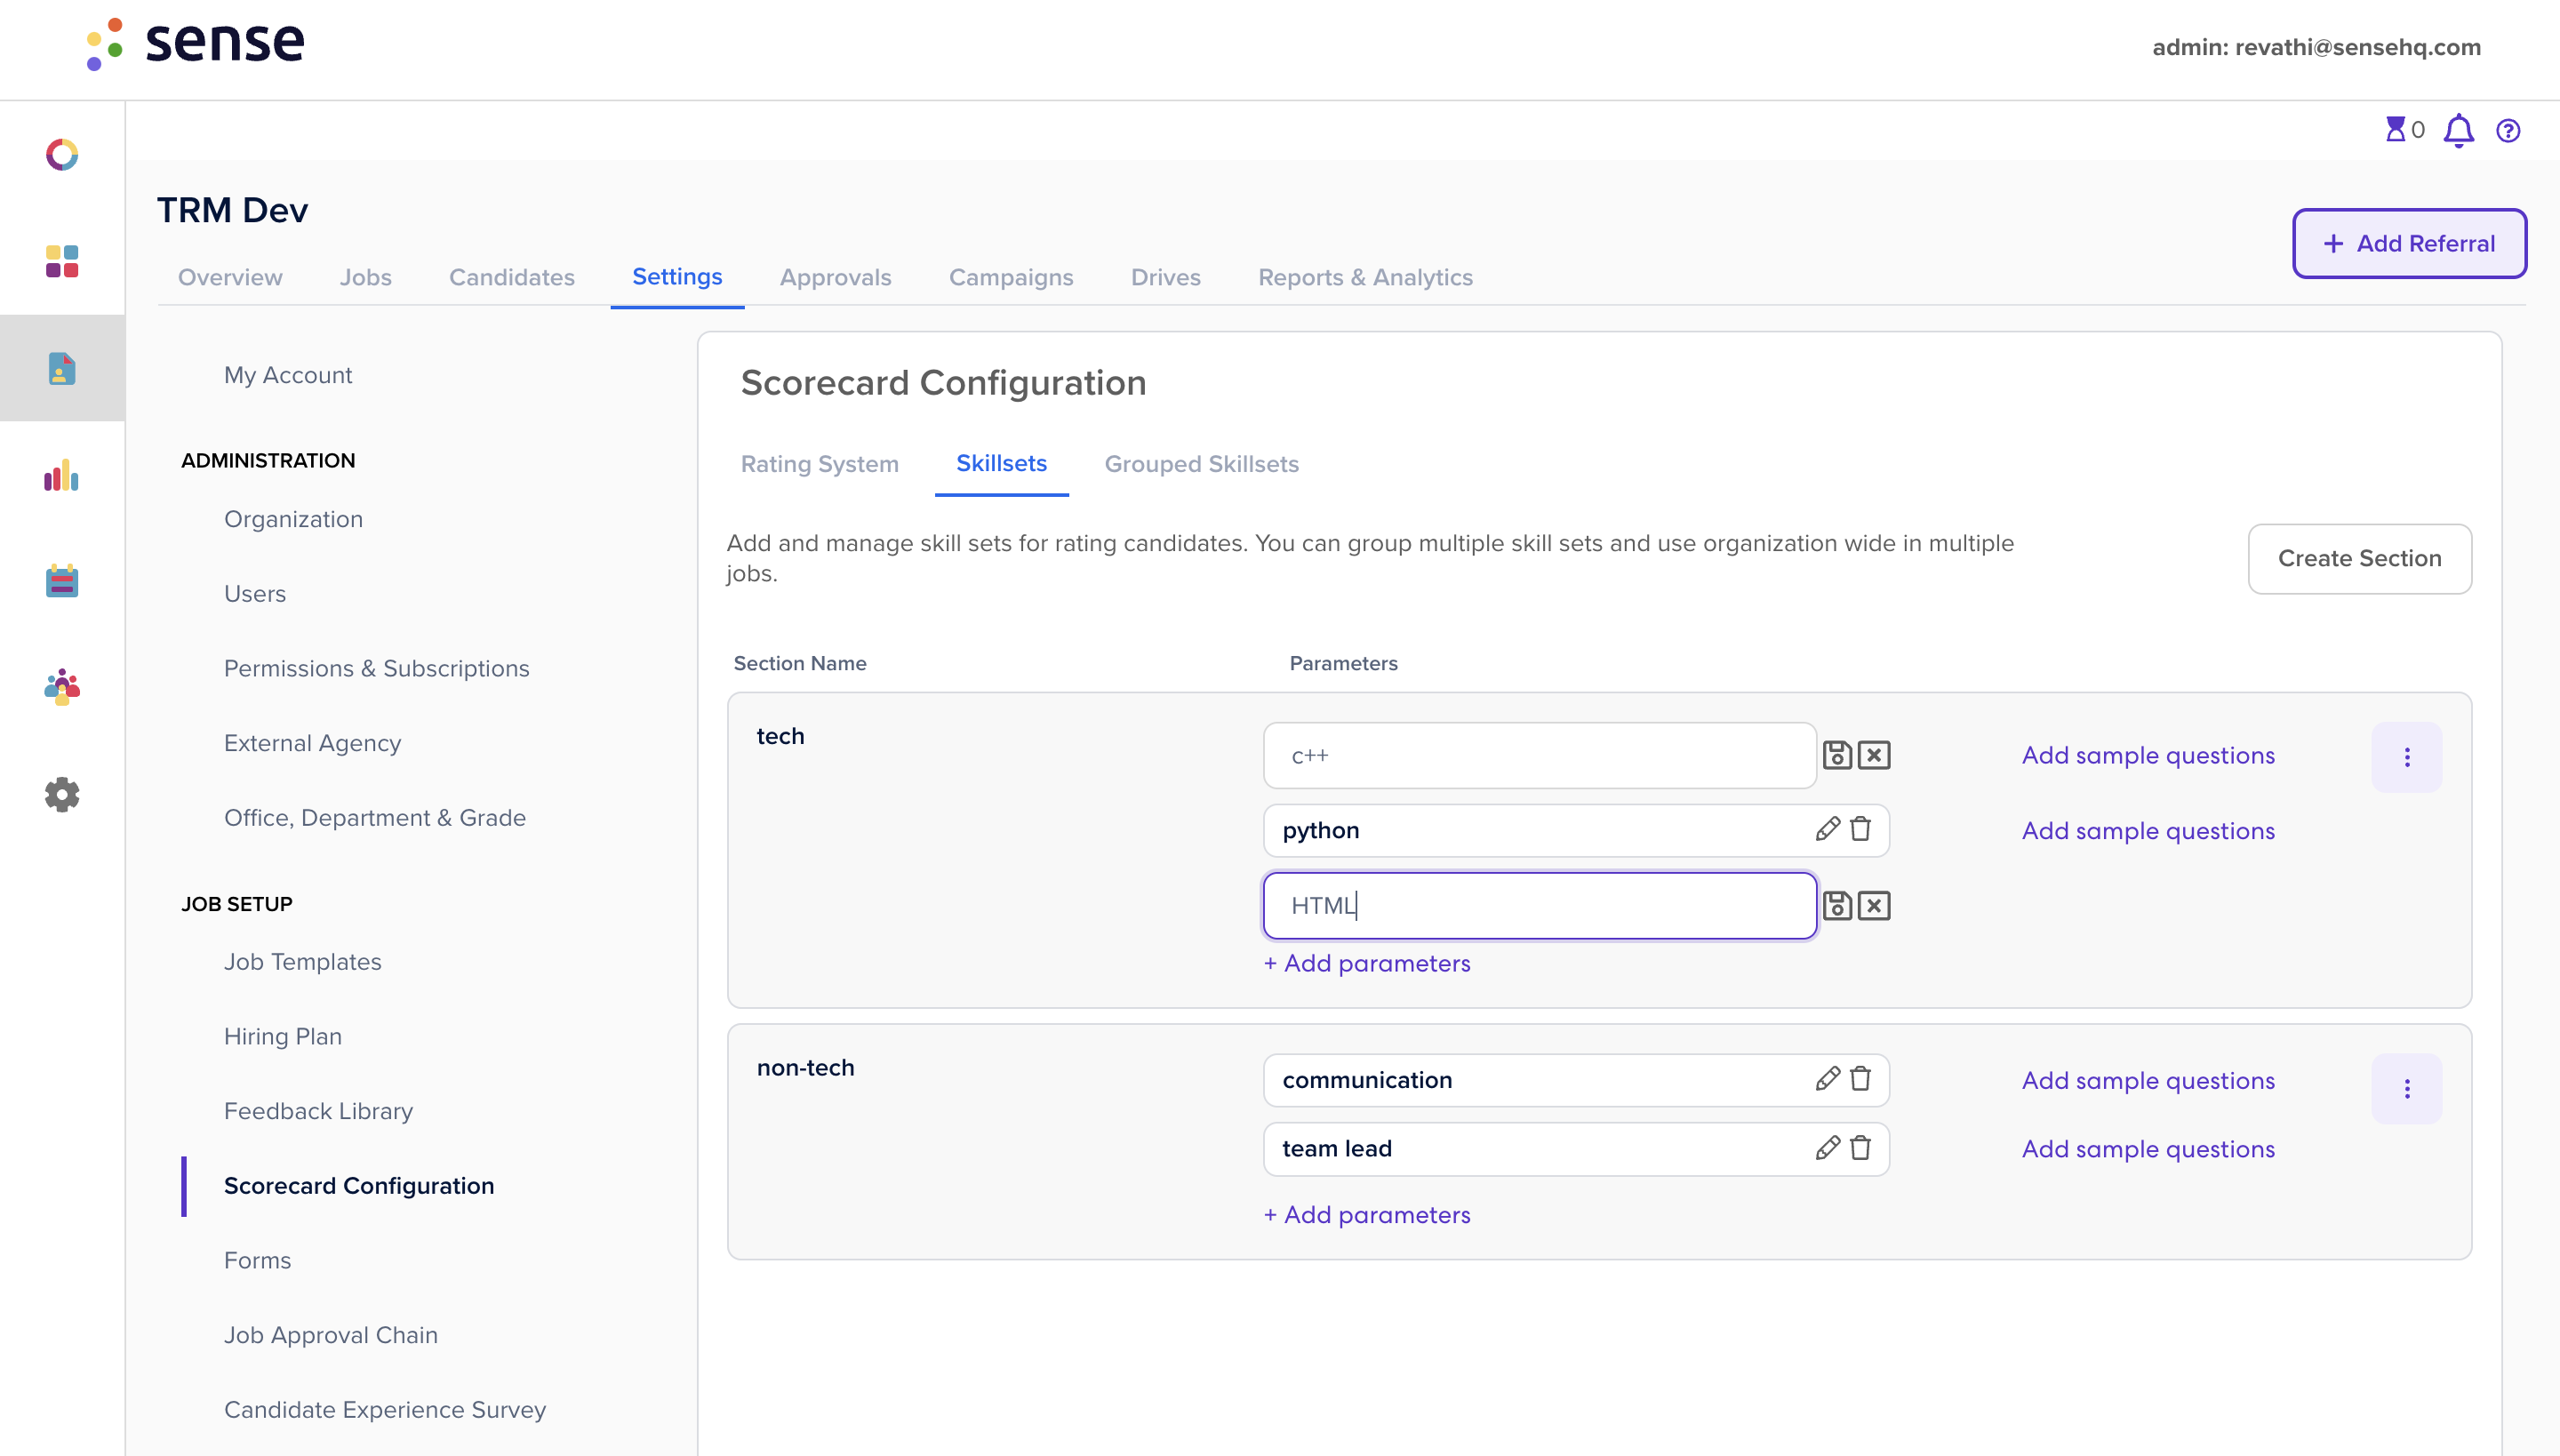2560x1456 pixels.
Task: Open the donut chart icon in left sidebar
Action: [x=62, y=155]
